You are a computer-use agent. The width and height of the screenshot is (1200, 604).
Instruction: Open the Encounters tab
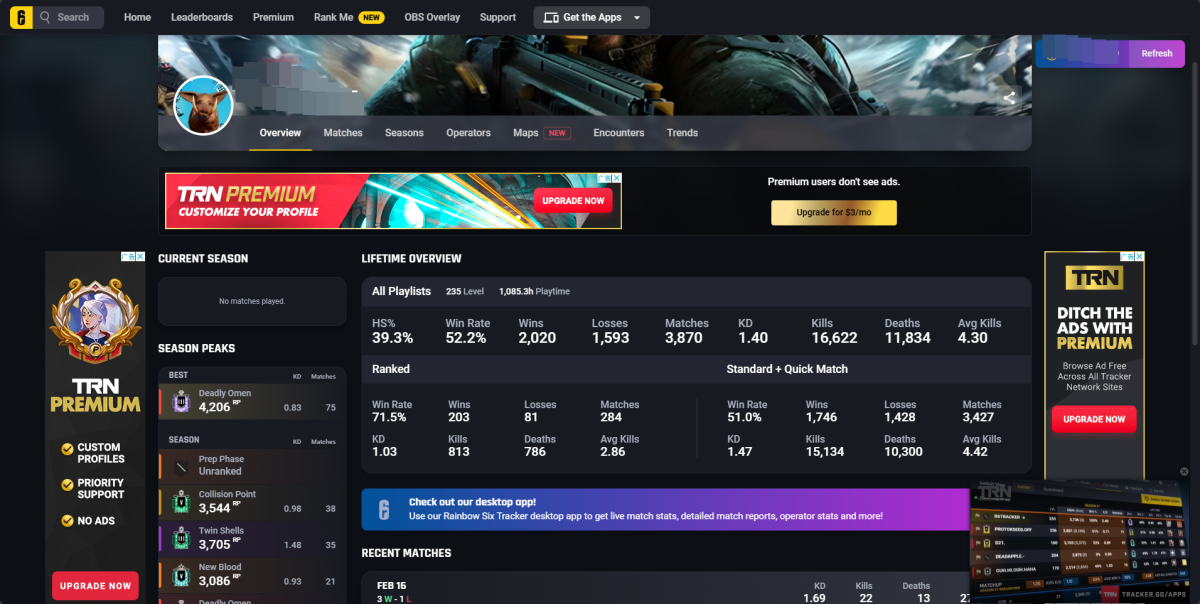618,133
